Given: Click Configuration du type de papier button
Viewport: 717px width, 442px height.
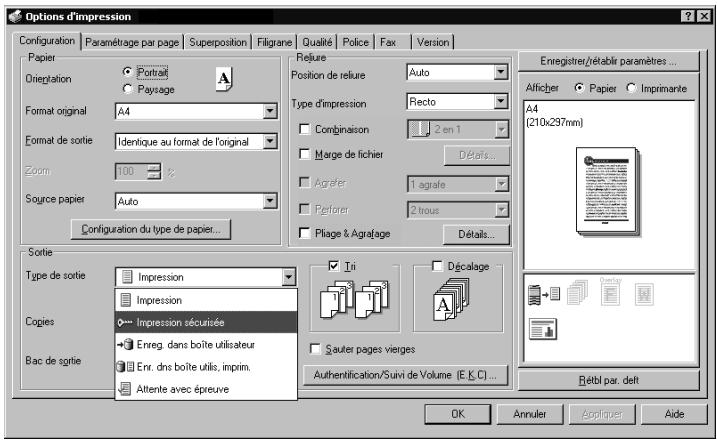Looking at the screenshot, I should click(x=151, y=229).
